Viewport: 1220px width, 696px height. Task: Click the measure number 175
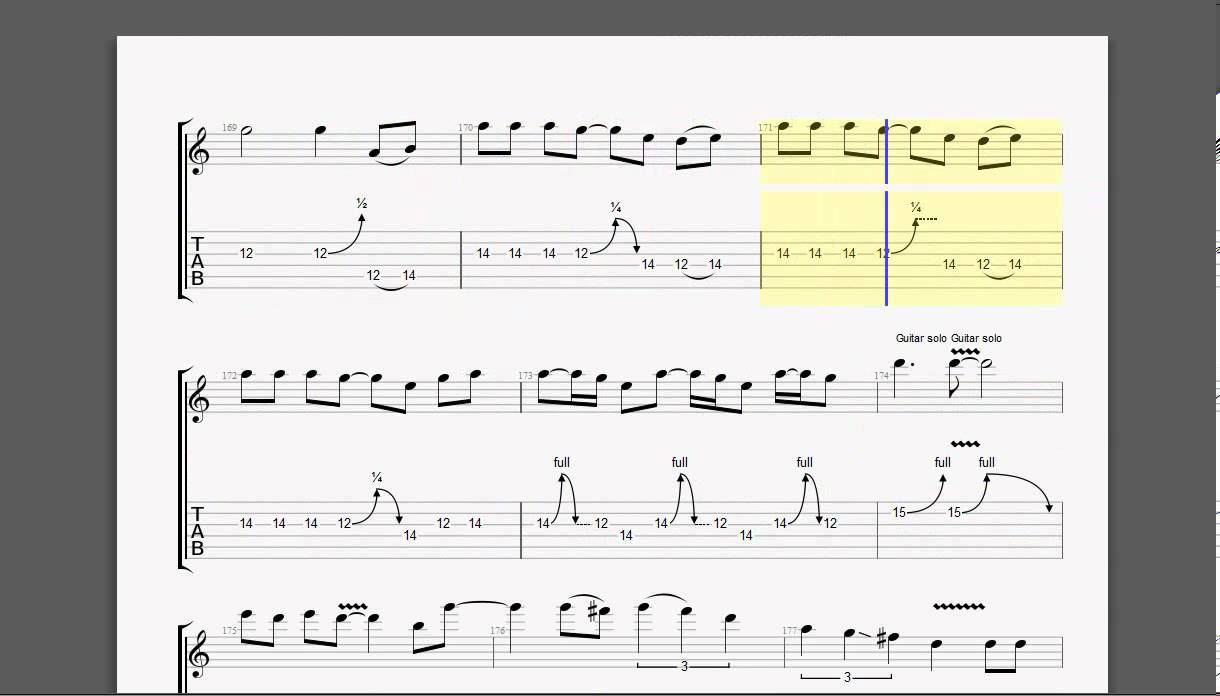pyautogui.click(x=229, y=631)
